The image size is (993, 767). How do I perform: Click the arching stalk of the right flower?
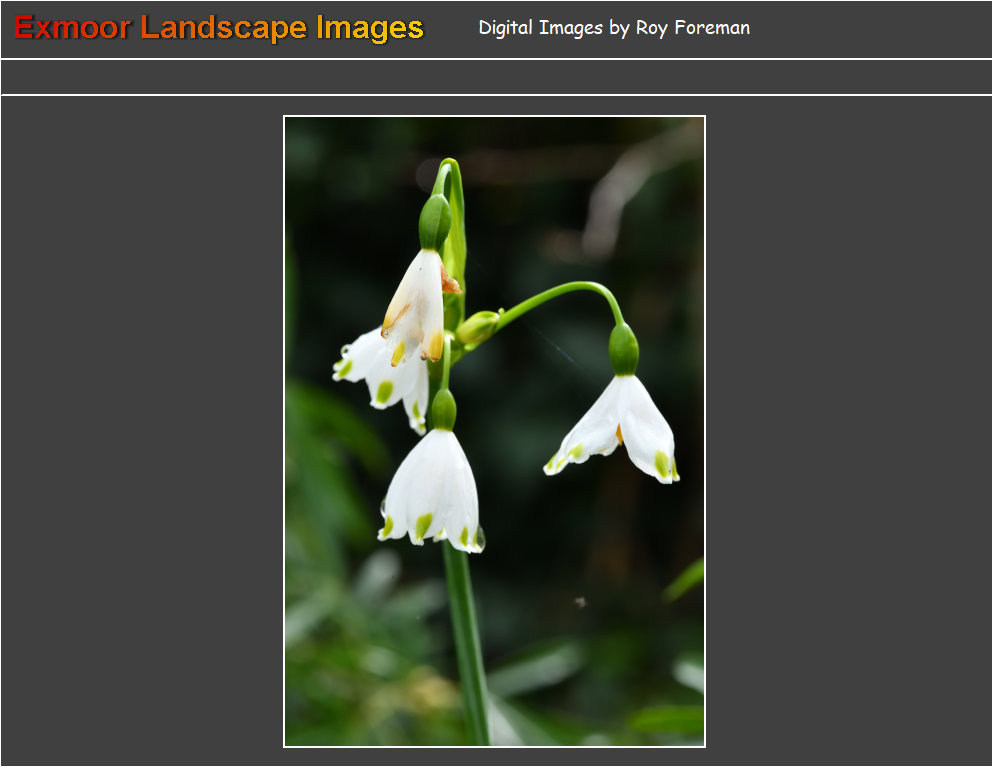coord(560,293)
